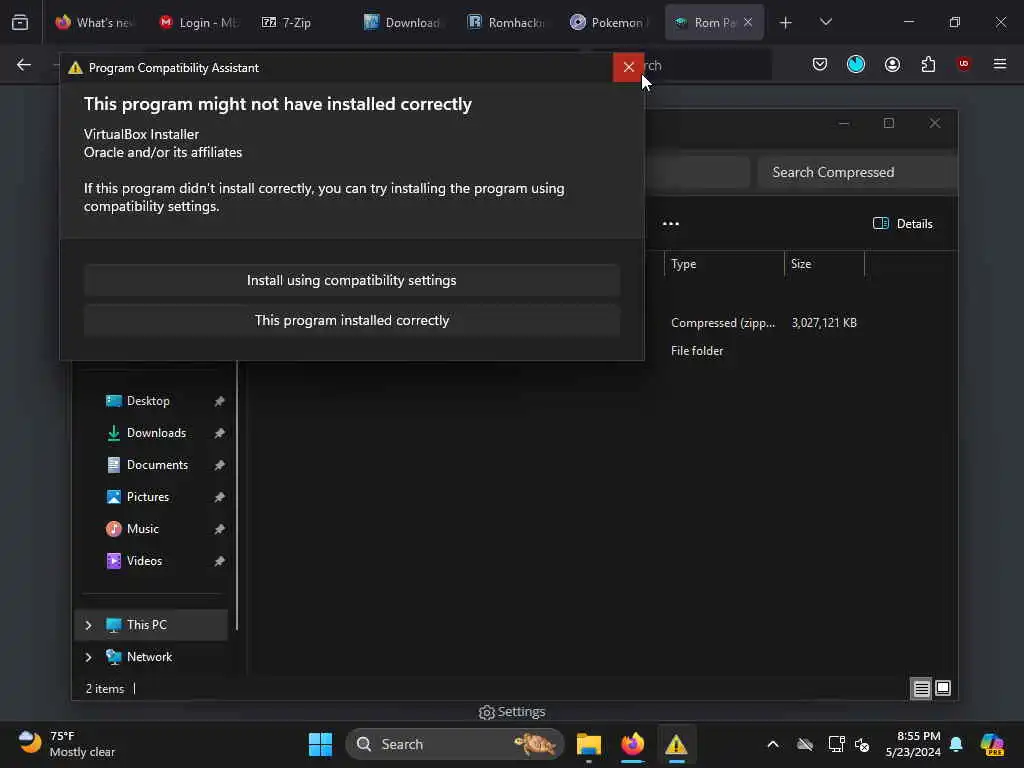
Task: Sort files by the Size column header
Action: 824,264
